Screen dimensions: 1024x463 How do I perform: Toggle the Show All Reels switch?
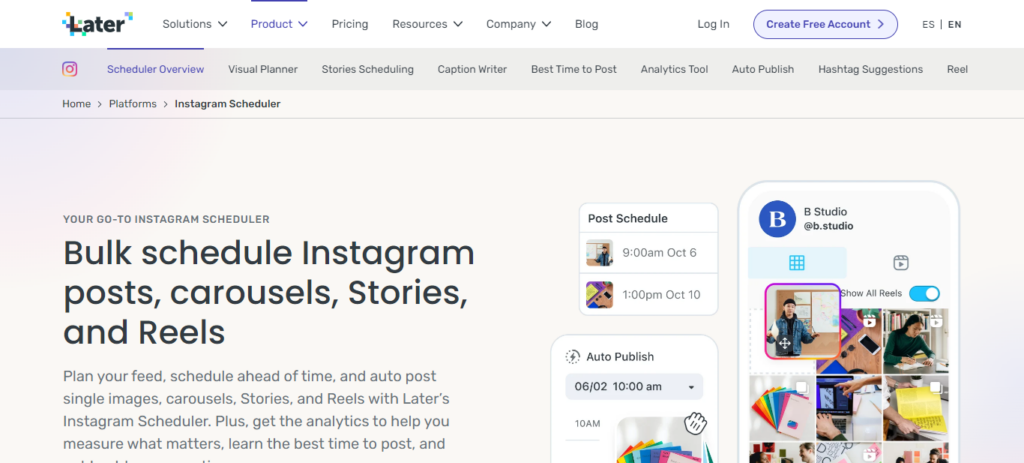(x=923, y=293)
